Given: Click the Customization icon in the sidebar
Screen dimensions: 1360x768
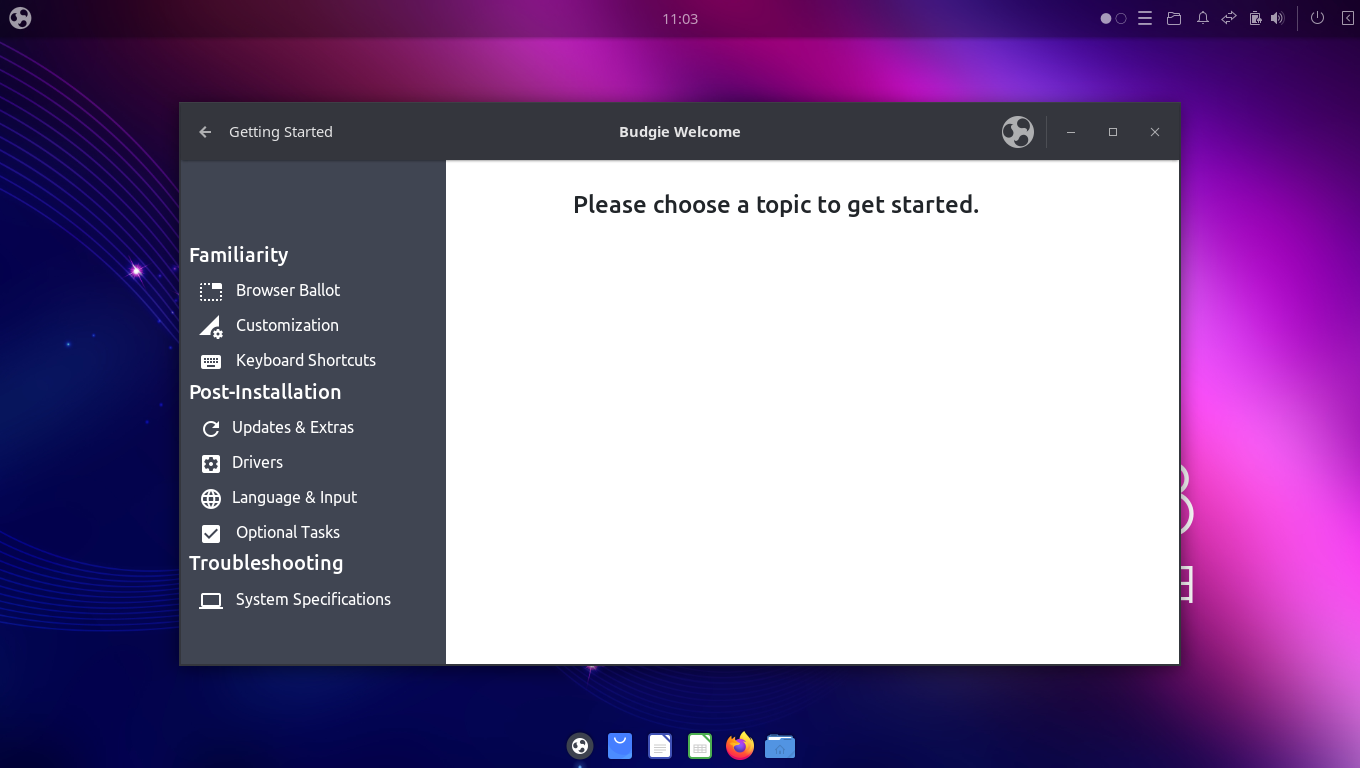Looking at the screenshot, I should click(211, 326).
